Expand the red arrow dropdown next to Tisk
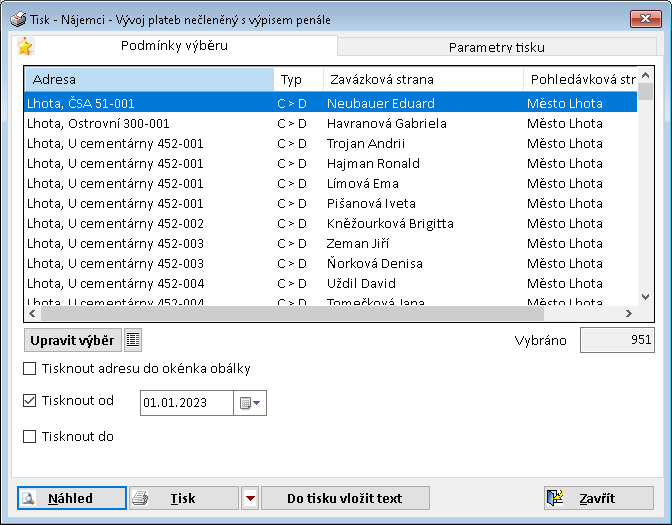The image size is (672, 525). tap(250, 498)
